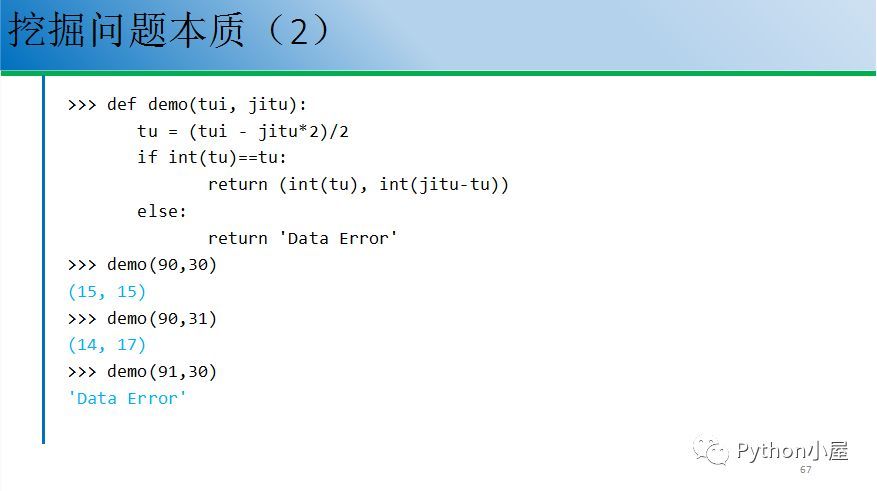This screenshot has width=877, height=491.
Task: Click the def demo(tui, jitu): line
Action: (x=187, y=105)
